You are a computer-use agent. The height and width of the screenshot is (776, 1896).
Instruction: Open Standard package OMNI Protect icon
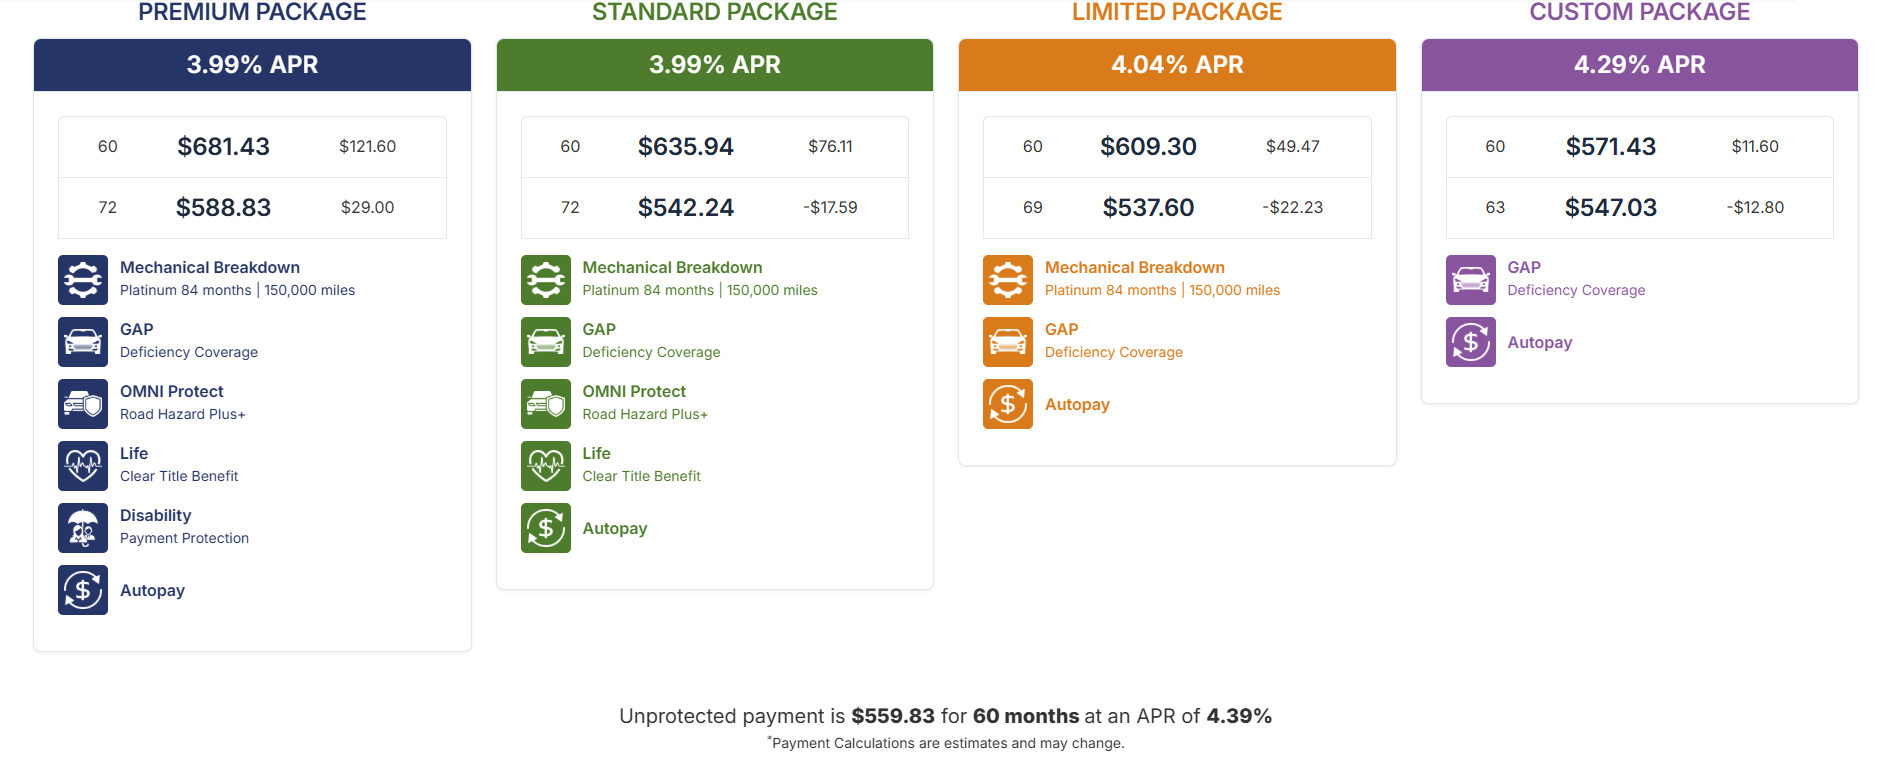point(546,404)
